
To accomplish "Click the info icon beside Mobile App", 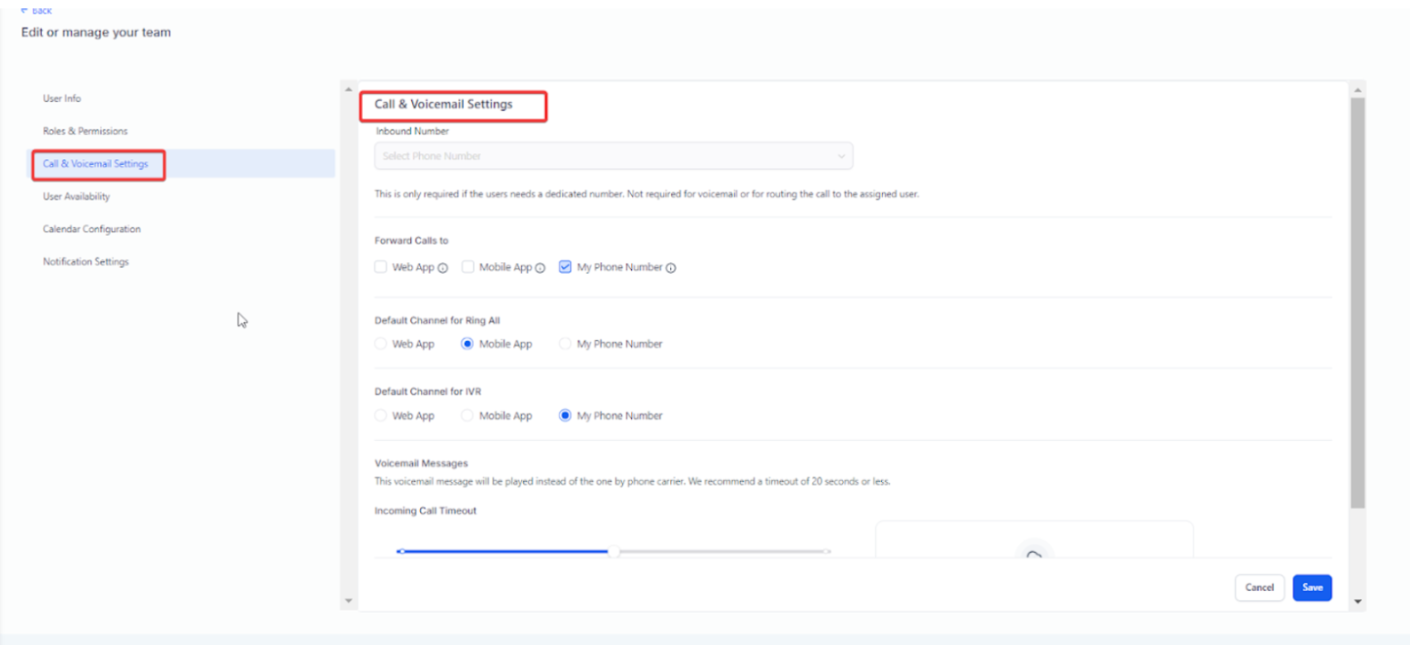I will 540,268.
